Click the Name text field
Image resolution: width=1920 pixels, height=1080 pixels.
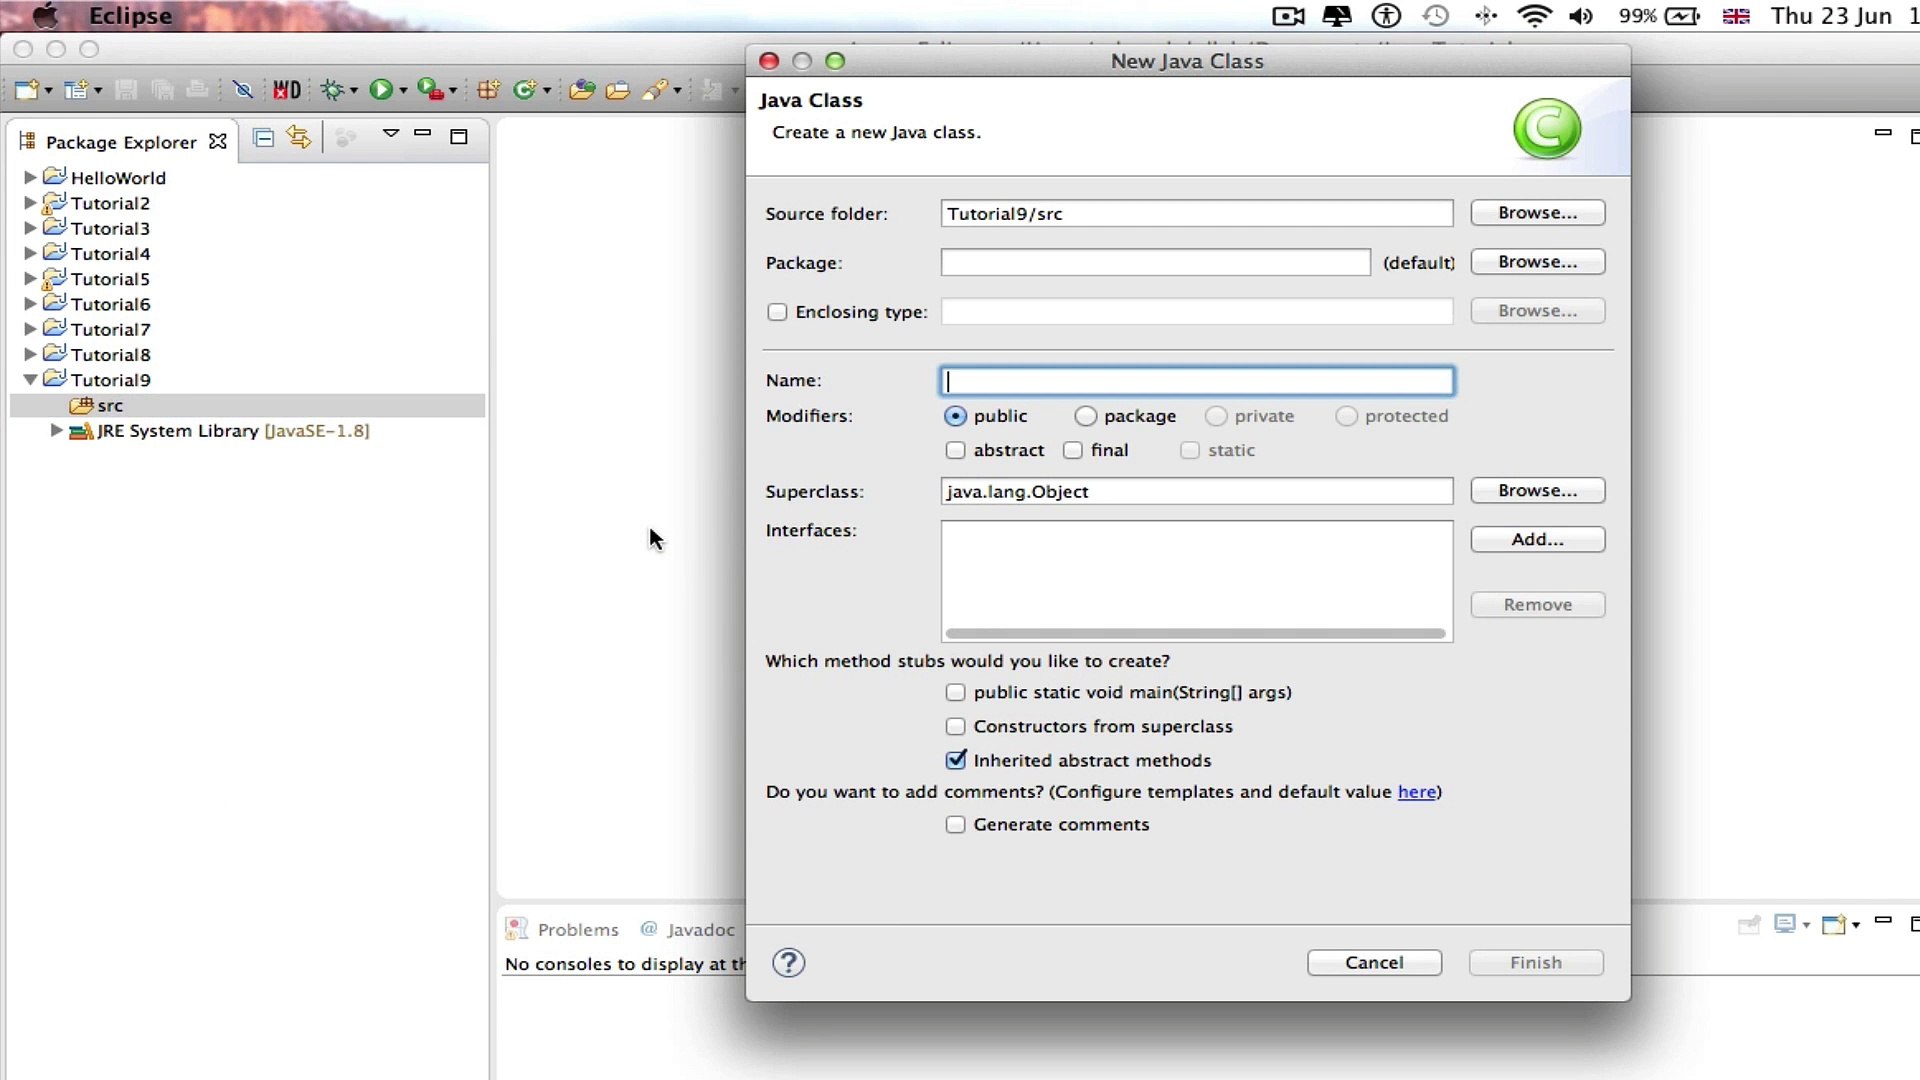coord(1196,381)
